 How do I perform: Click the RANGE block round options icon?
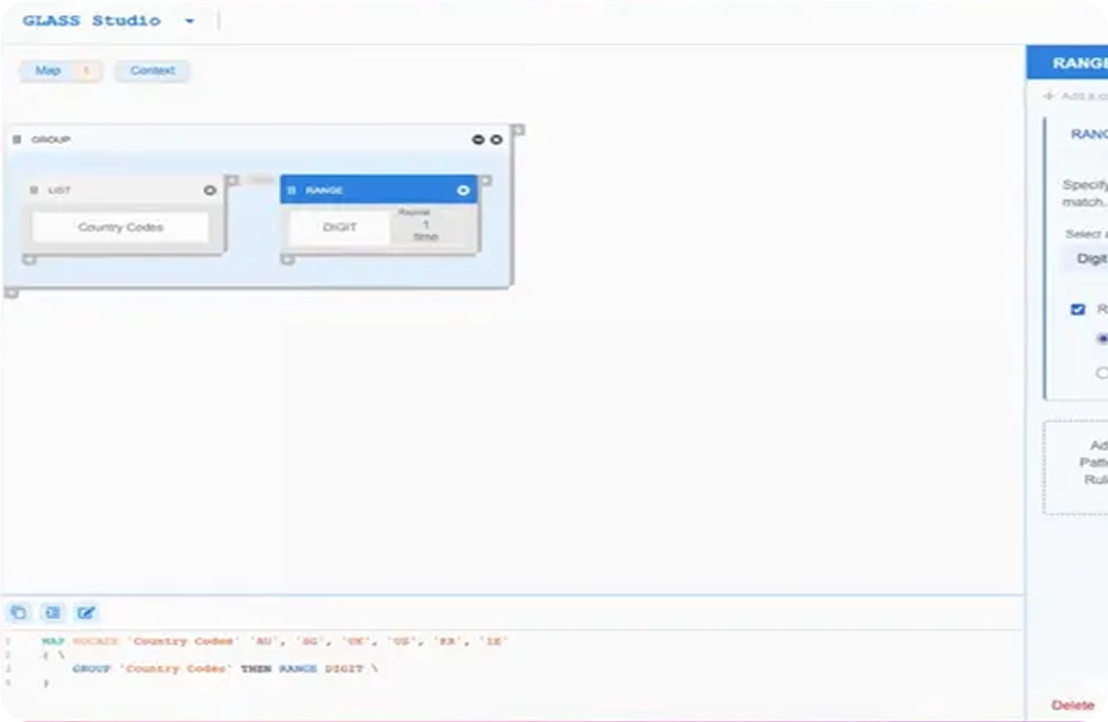(463, 190)
